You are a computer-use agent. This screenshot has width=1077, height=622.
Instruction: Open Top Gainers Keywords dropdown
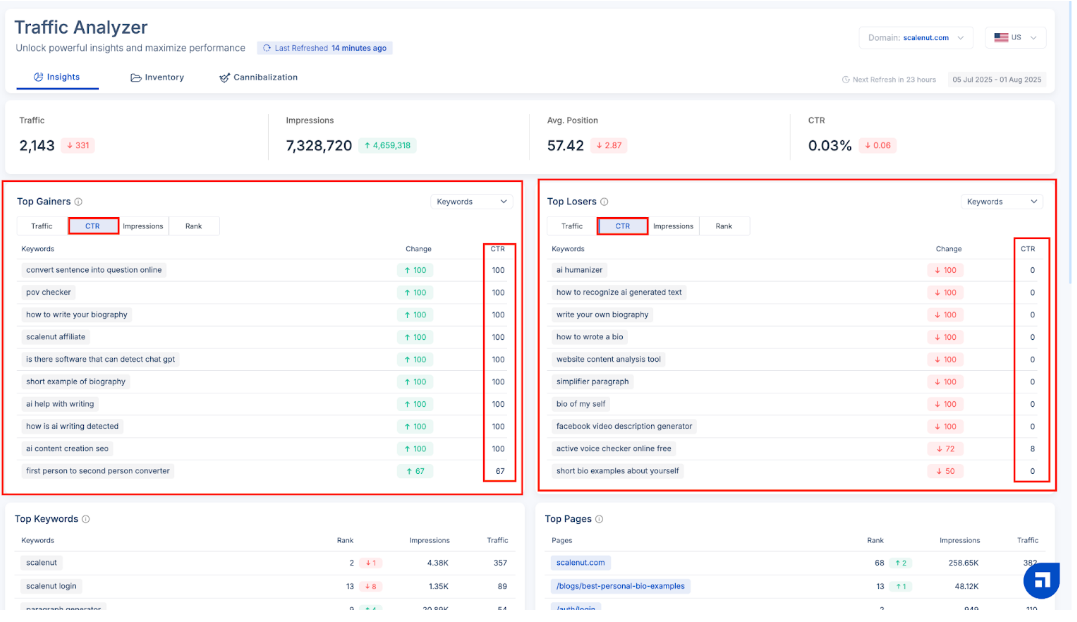472,202
